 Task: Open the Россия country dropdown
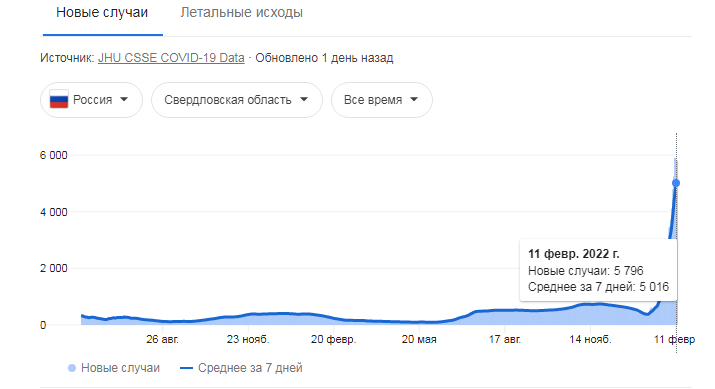click(91, 100)
